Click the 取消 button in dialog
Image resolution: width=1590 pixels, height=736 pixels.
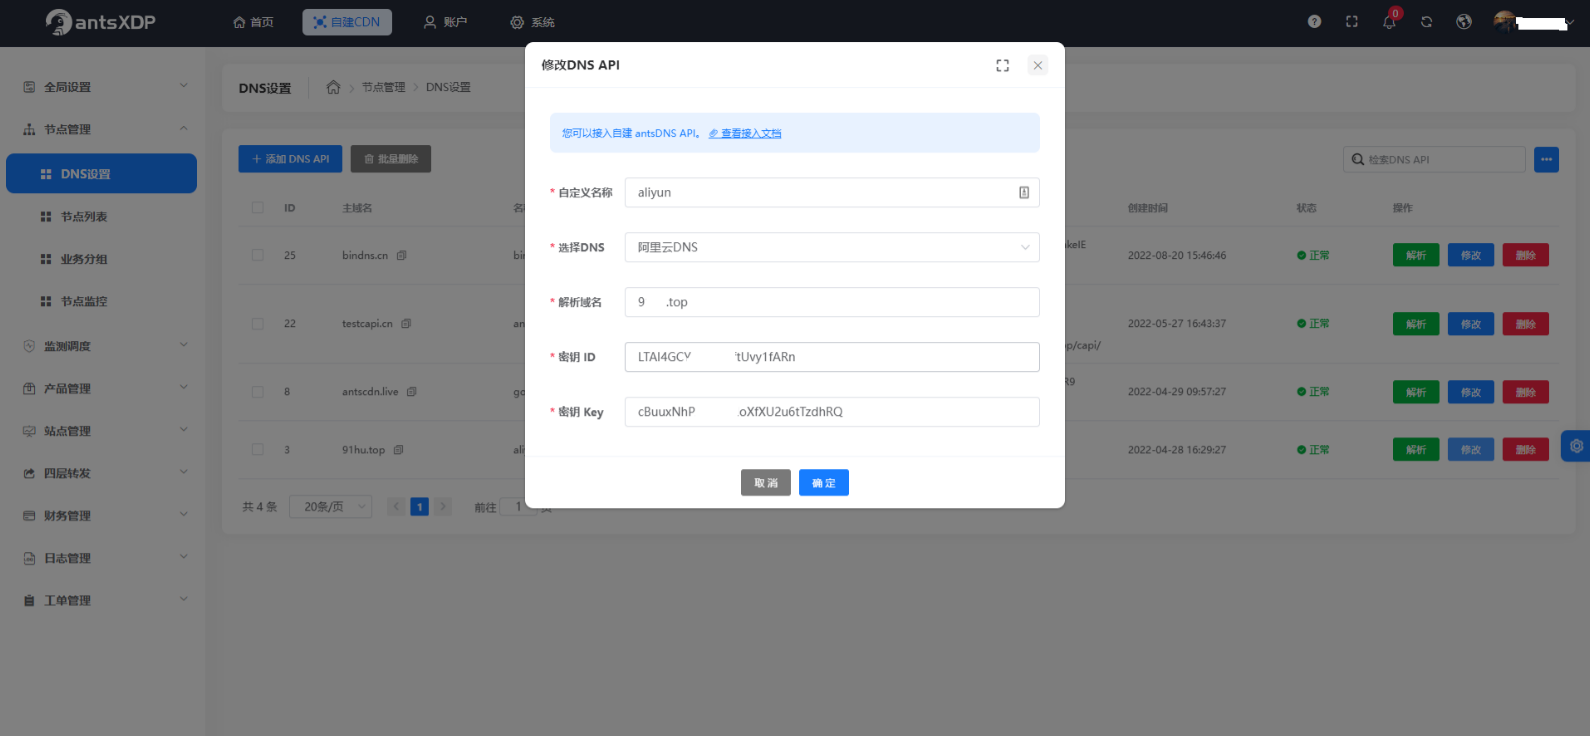pyautogui.click(x=766, y=483)
